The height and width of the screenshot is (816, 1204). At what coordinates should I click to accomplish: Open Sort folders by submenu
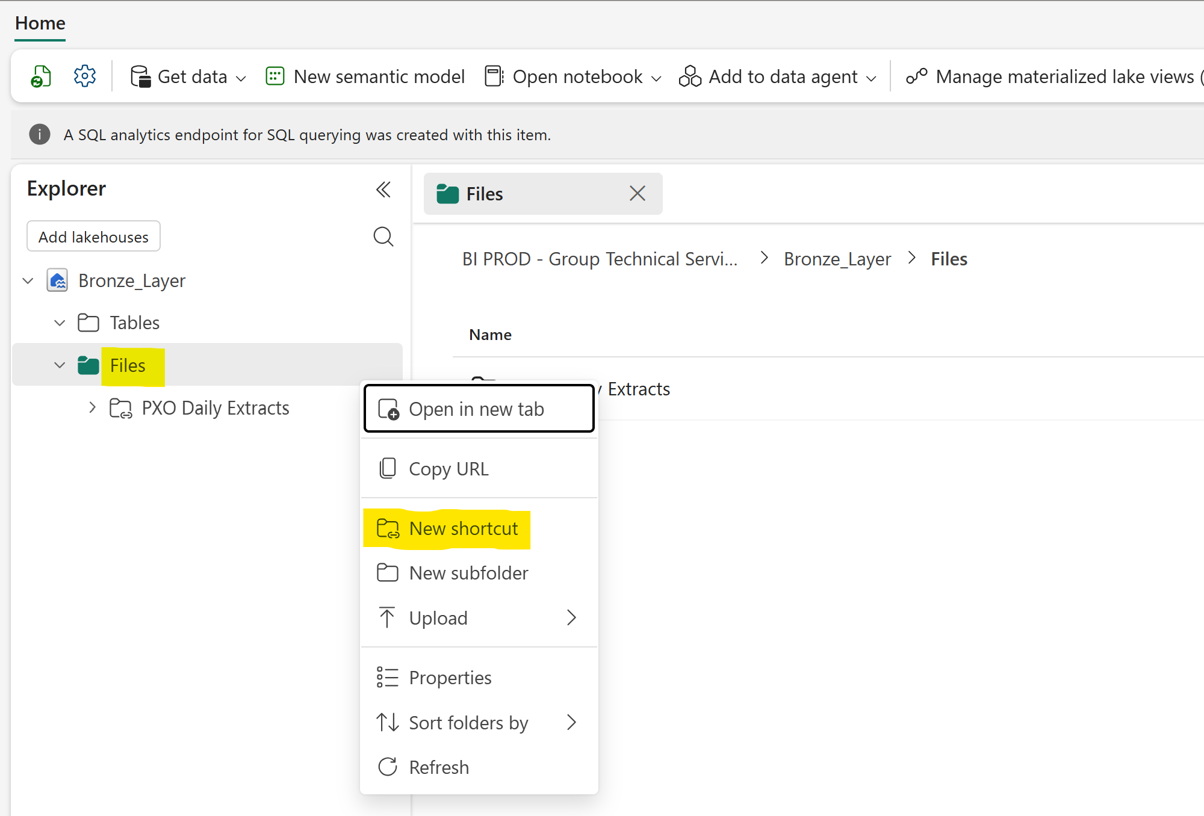479,723
